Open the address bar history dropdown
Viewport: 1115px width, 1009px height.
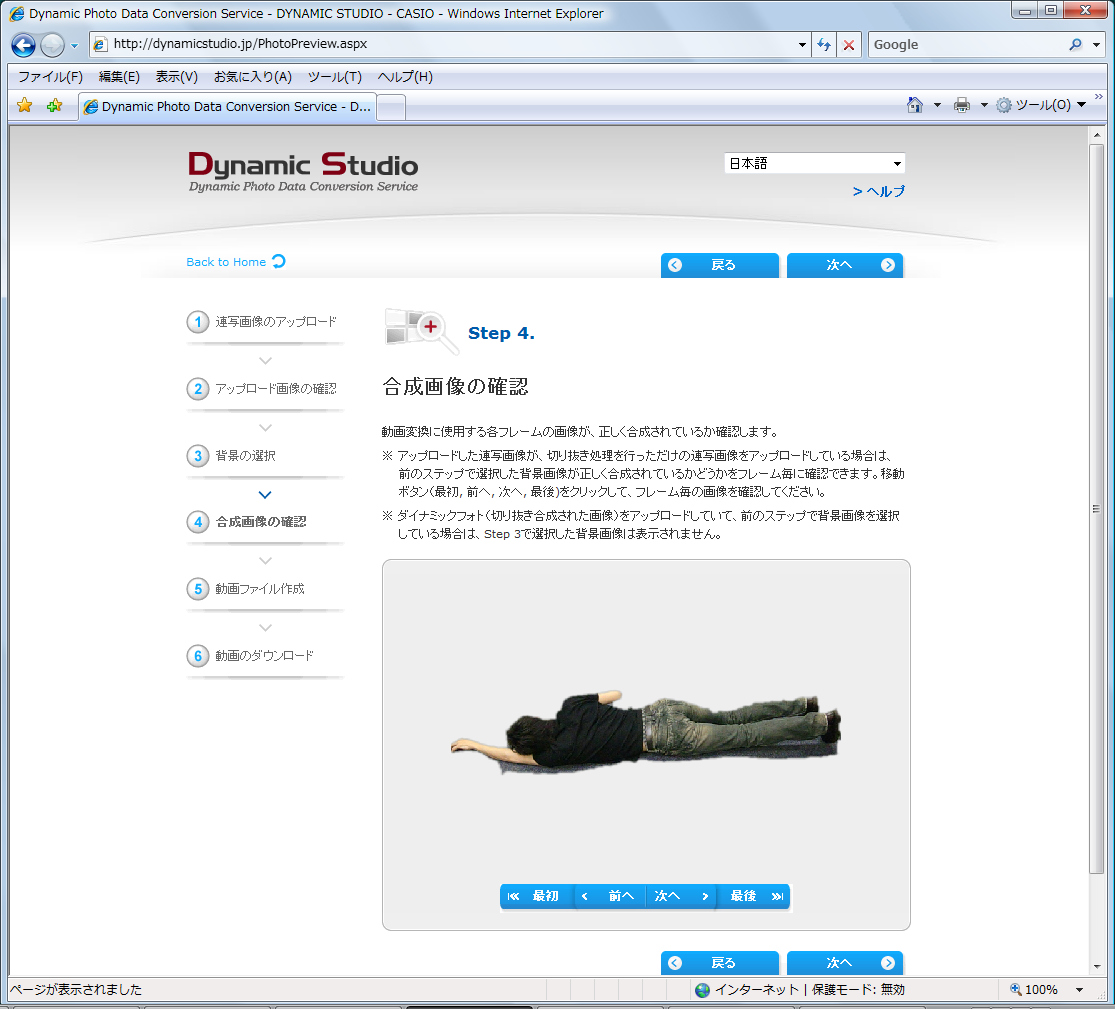[x=801, y=44]
